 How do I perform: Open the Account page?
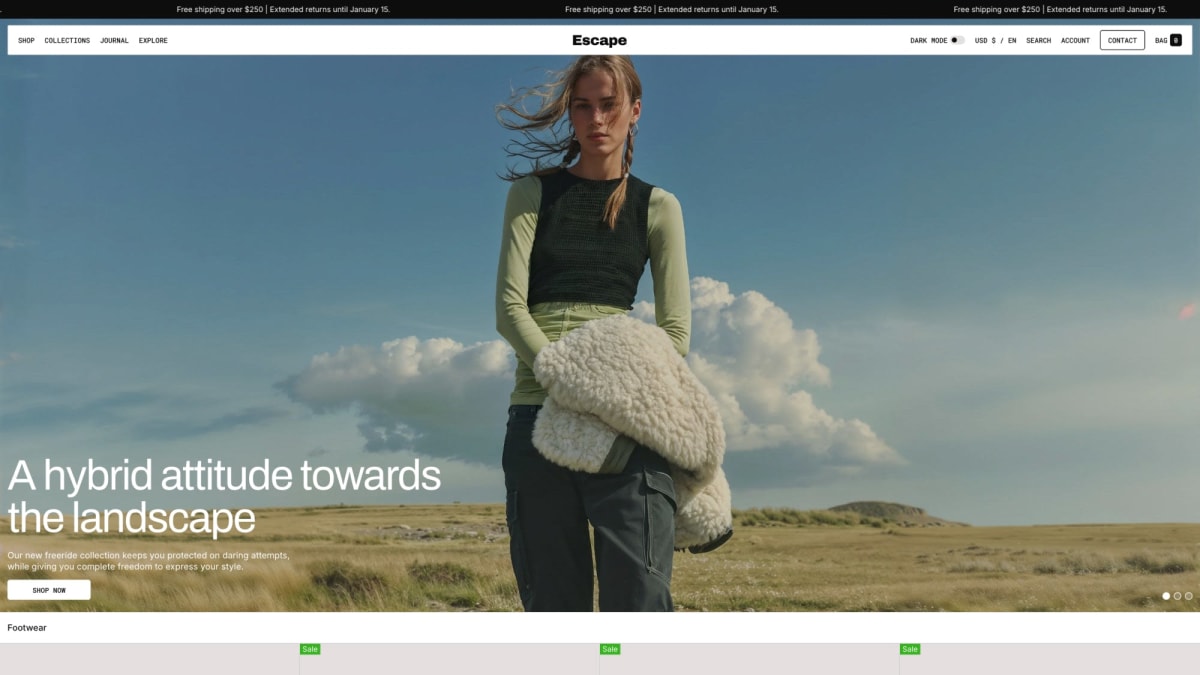pyautogui.click(x=1075, y=40)
